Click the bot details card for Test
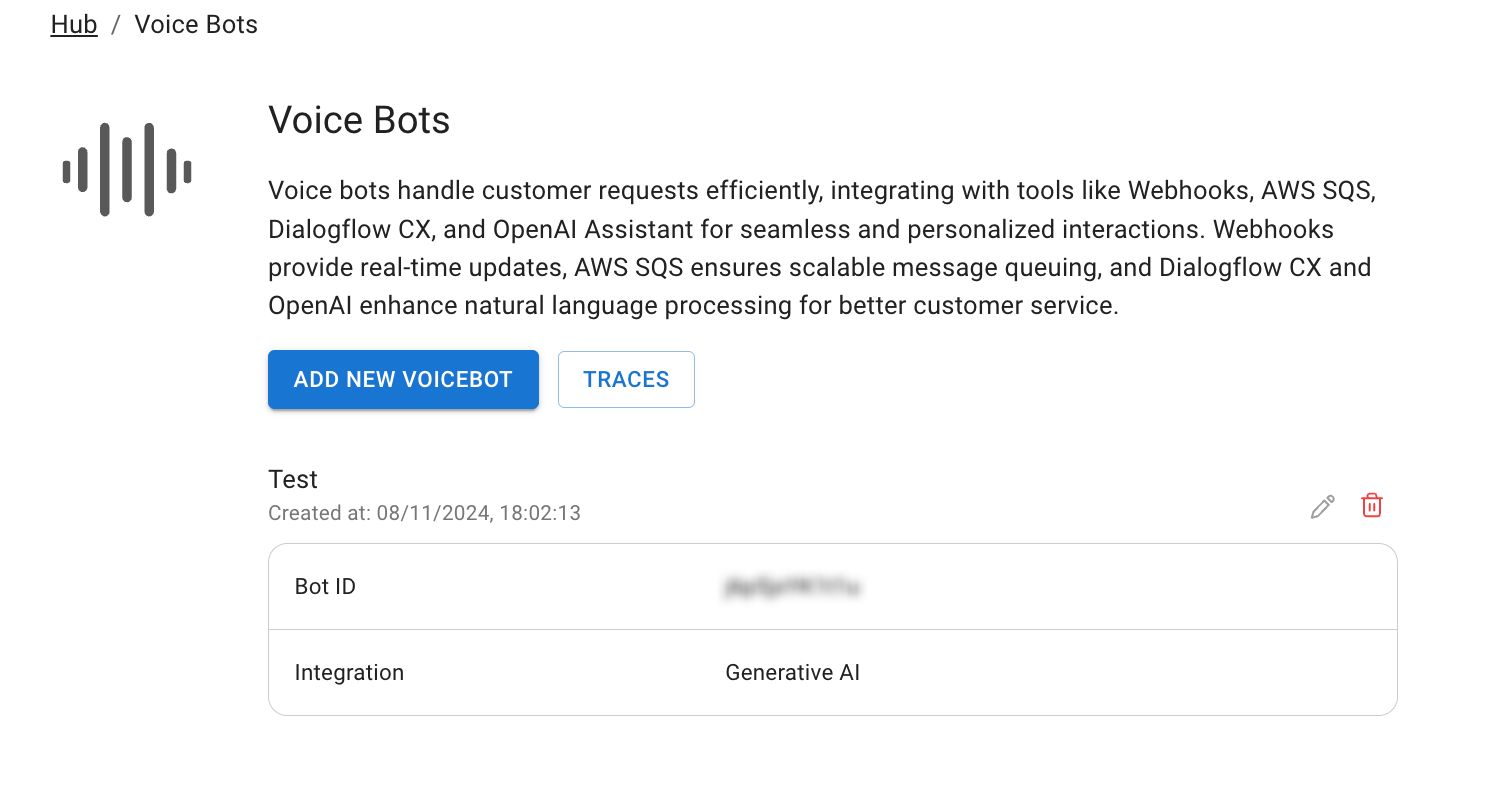This screenshot has width=1502, height=800. [832, 629]
